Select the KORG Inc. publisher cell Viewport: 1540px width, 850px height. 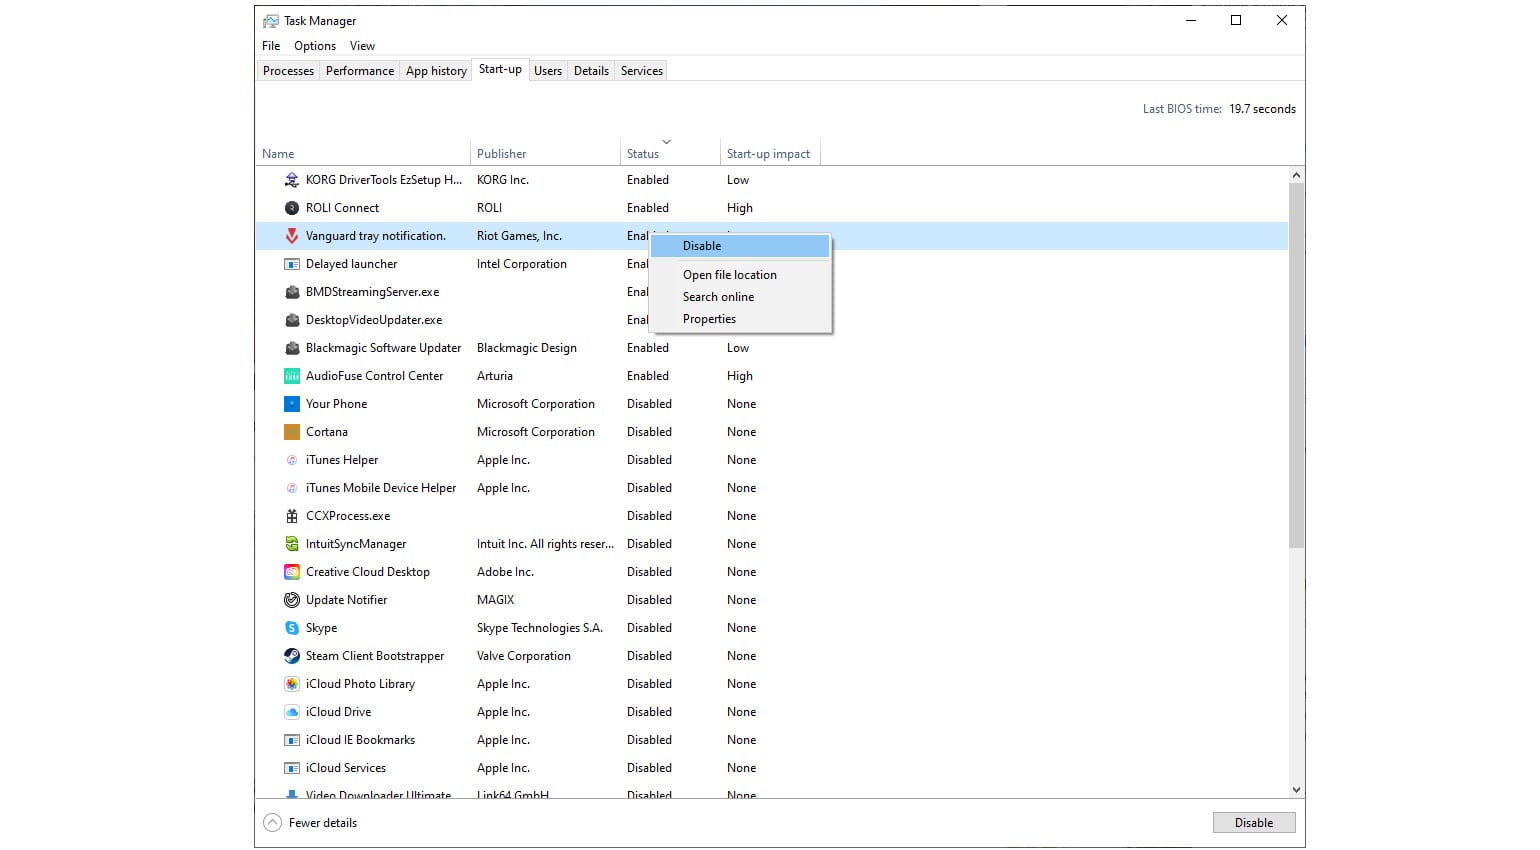point(503,180)
